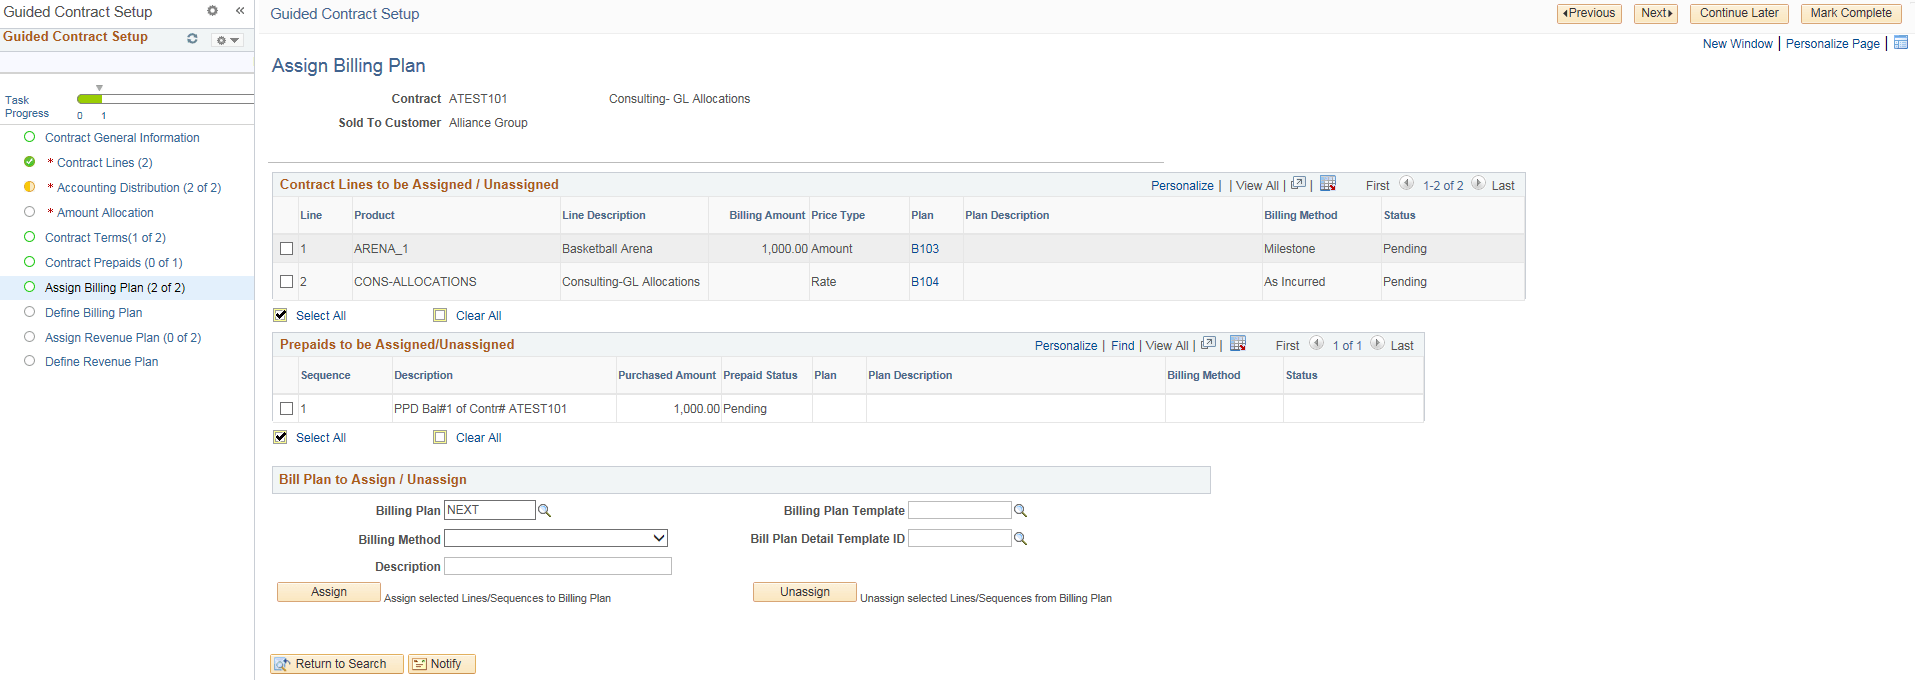The image size is (1915, 680).
Task: Personalize the Prepaids grid
Action: pyautogui.click(x=1066, y=346)
